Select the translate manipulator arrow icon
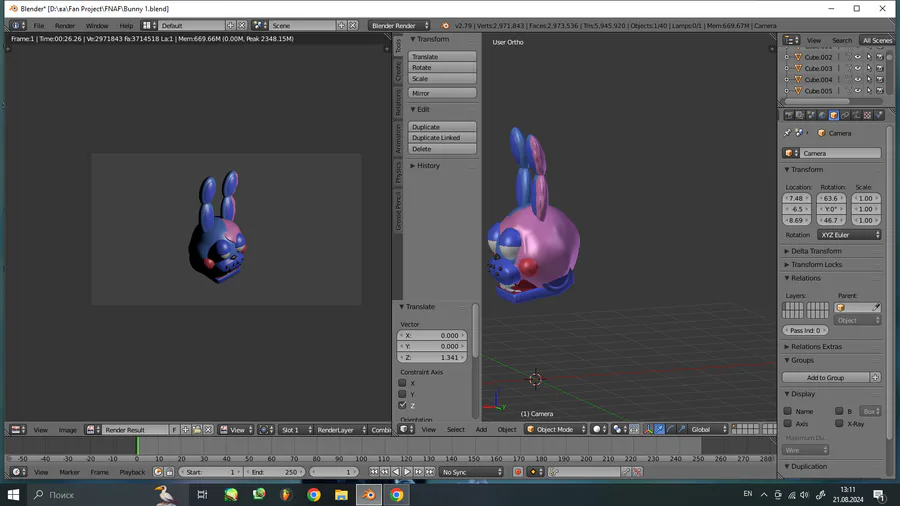The image size is (900, 506). (660, 429)
